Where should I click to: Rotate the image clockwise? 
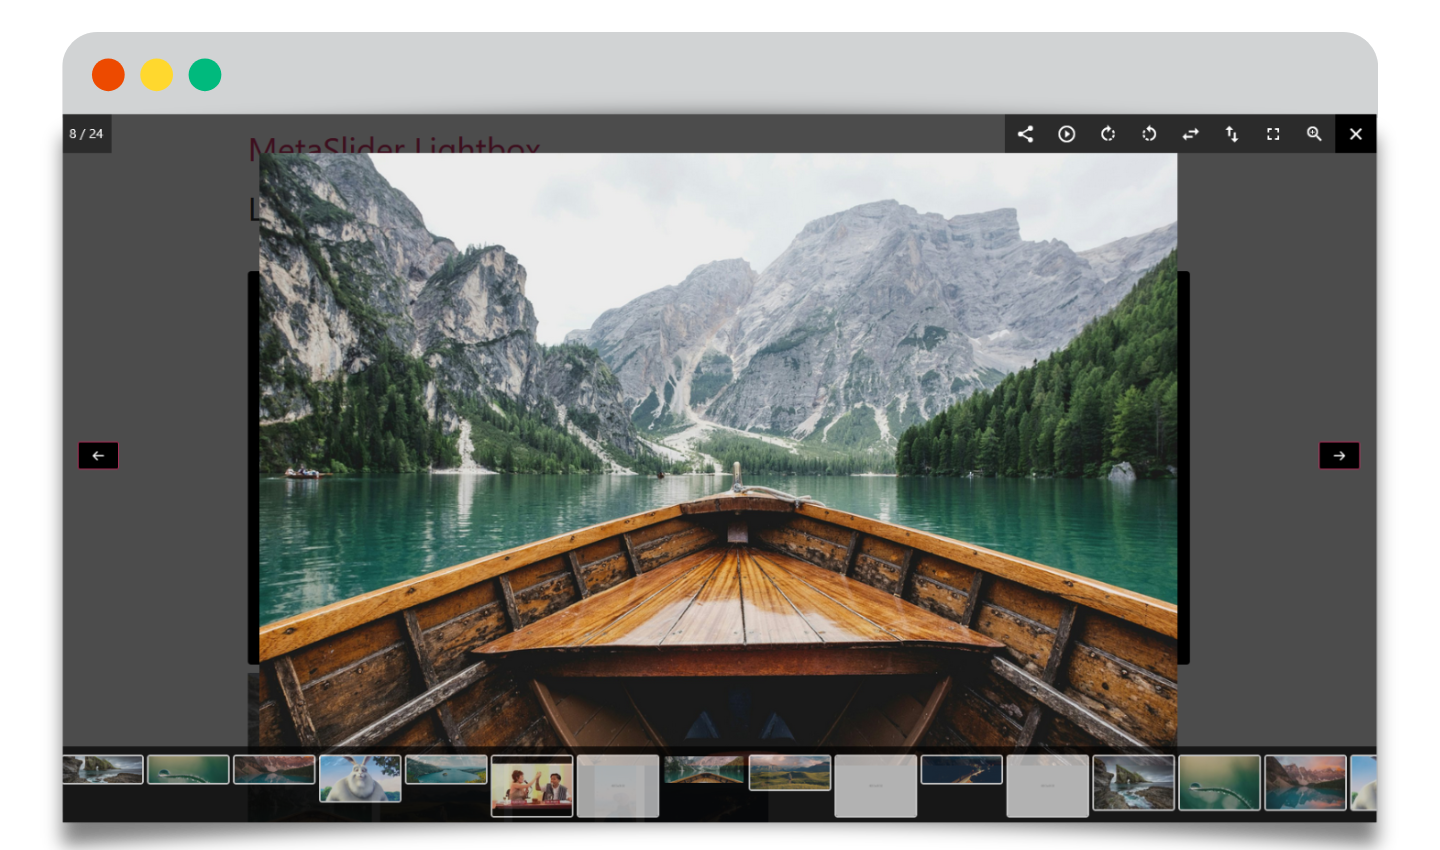pyautogui.click(x=1108, y=134)
